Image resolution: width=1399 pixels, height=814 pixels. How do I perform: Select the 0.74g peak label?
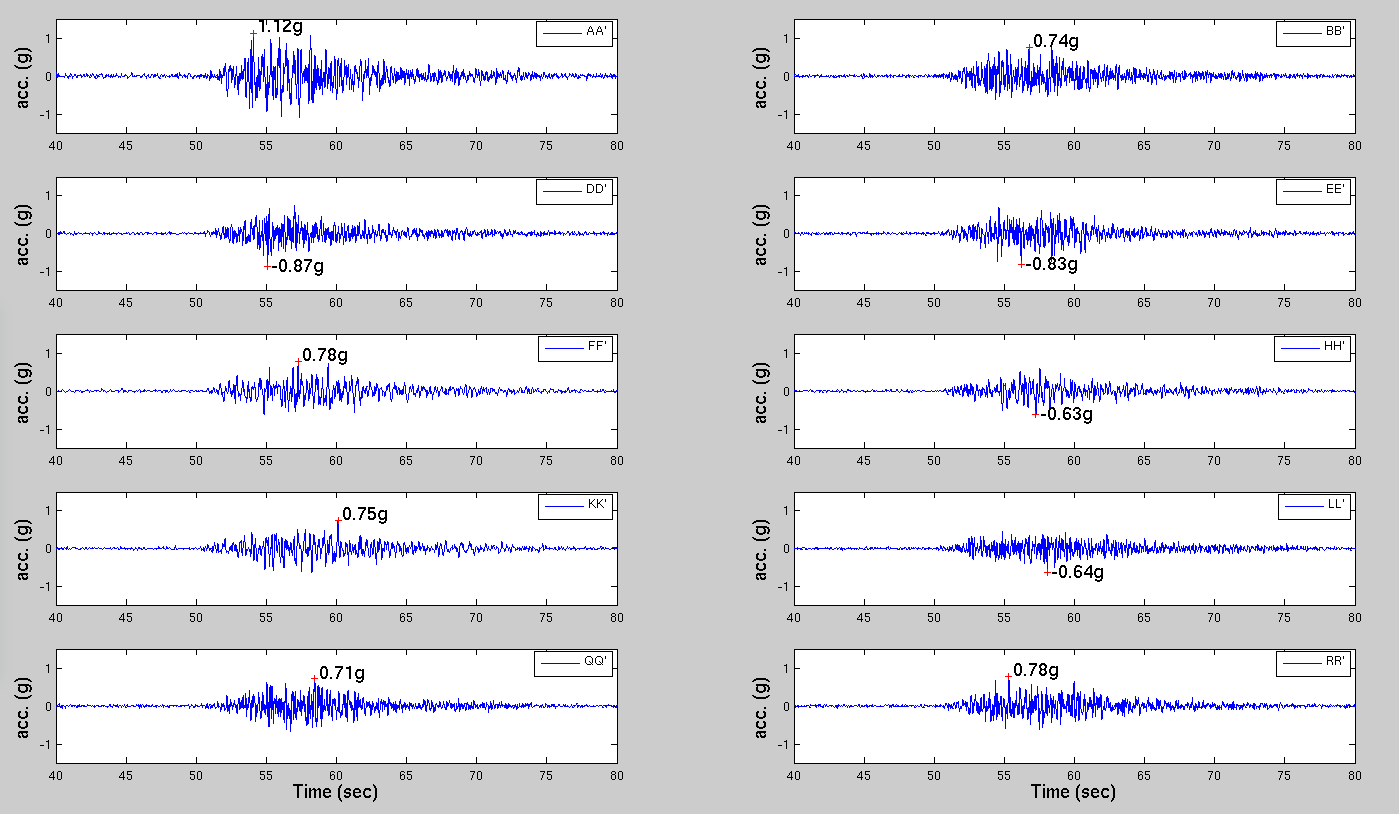1056,41
